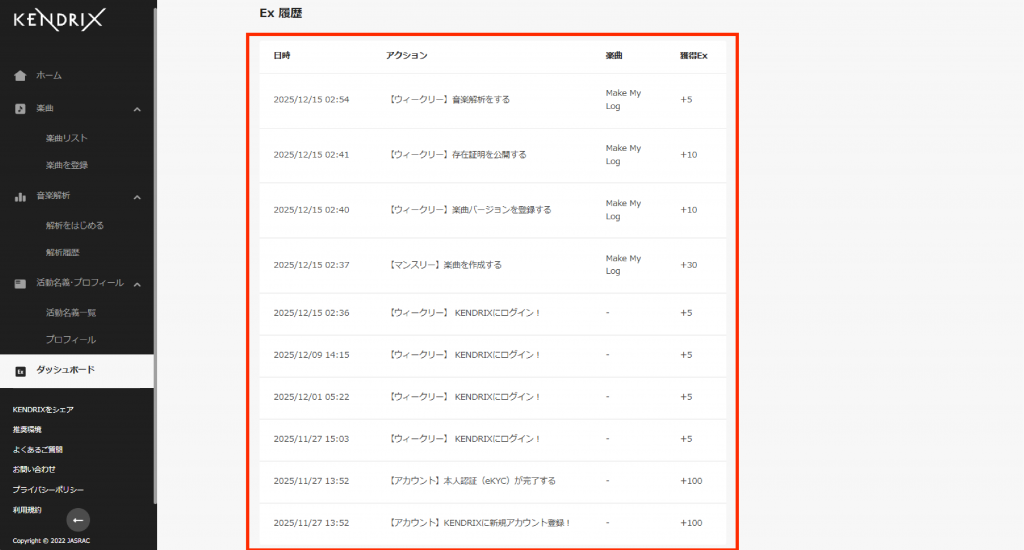This screenshot has width=1024, height=550.
Task: Open the プライバシーポリシー link
Action: pyautogui.click(x=48, y=490)
